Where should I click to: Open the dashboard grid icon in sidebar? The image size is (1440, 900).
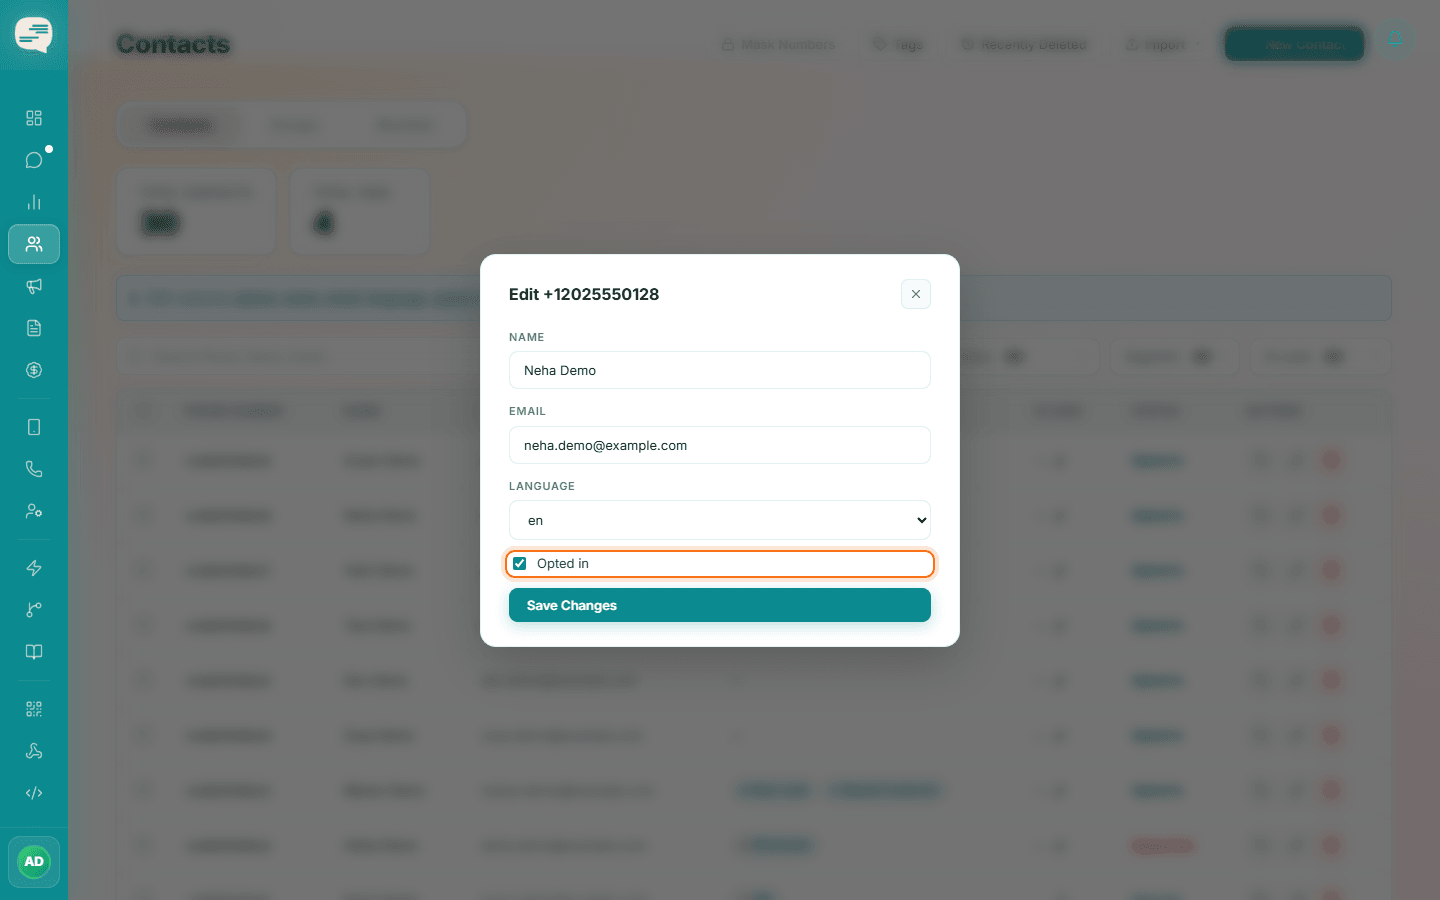coord(34,118)
